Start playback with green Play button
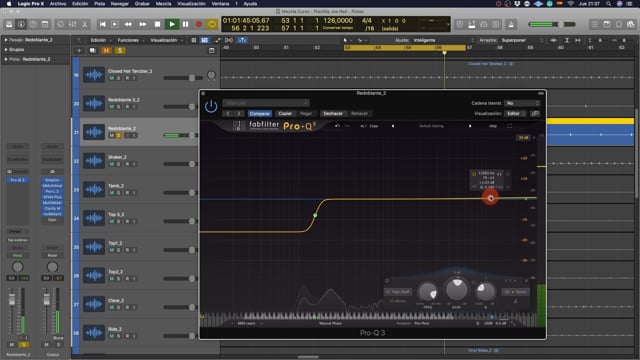Viewport: 640px width, 360px height. (x=172, y=24)
